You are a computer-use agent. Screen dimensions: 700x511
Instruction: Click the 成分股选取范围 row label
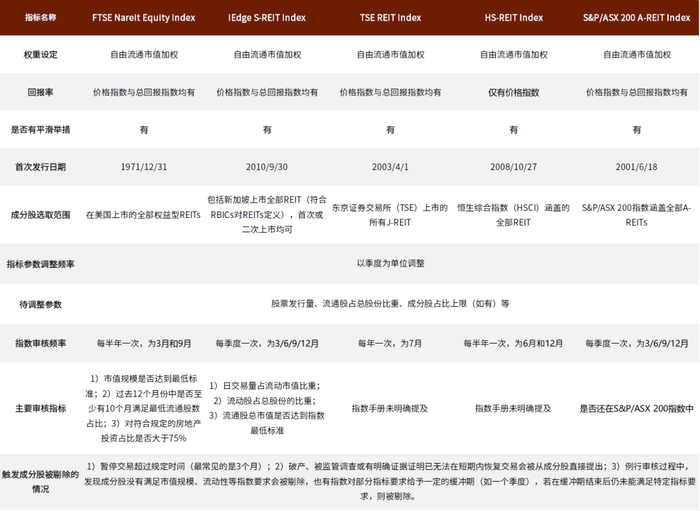pyautogui.click(x=40, y=215)
